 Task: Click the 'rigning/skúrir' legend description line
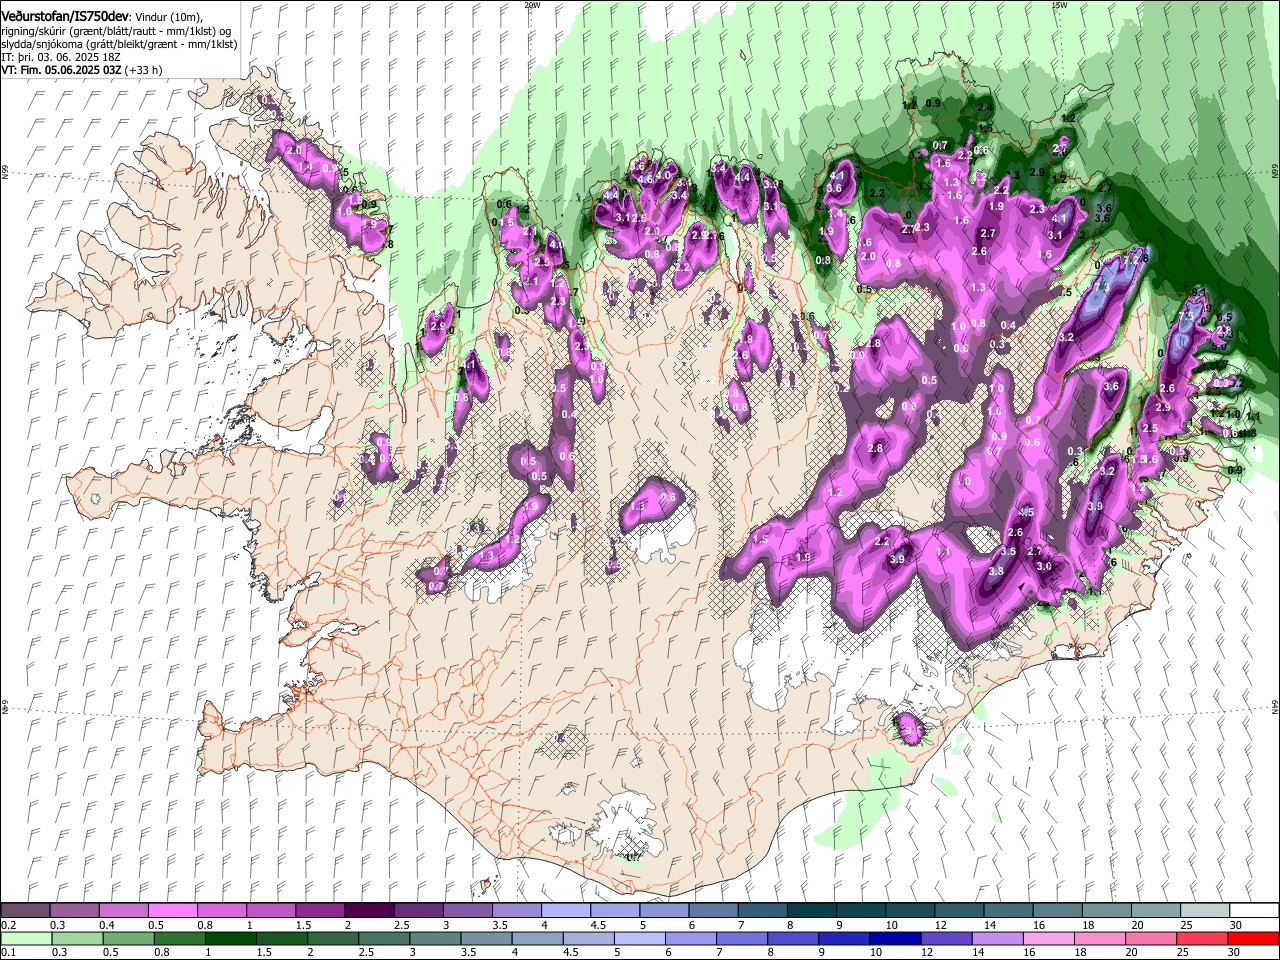point(116,31)
